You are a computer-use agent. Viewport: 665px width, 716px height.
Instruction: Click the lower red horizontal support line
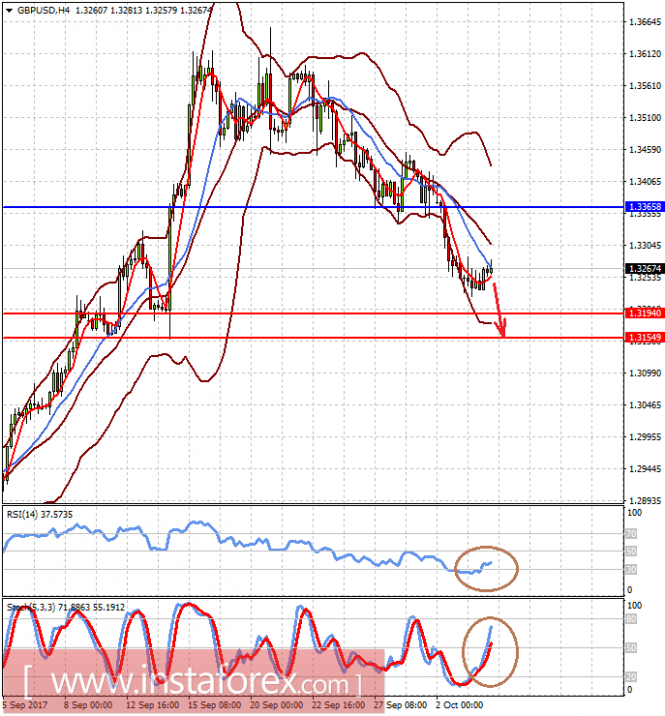[x=313, y=338]
